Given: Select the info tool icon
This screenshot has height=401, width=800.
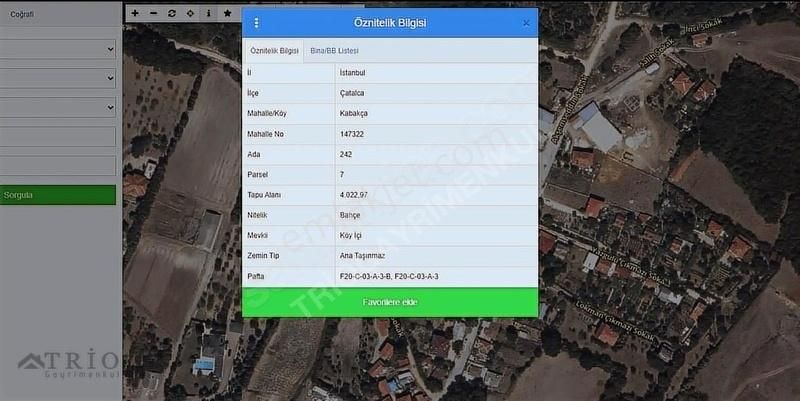Looking at the screenshot, I should pos(208,13).
